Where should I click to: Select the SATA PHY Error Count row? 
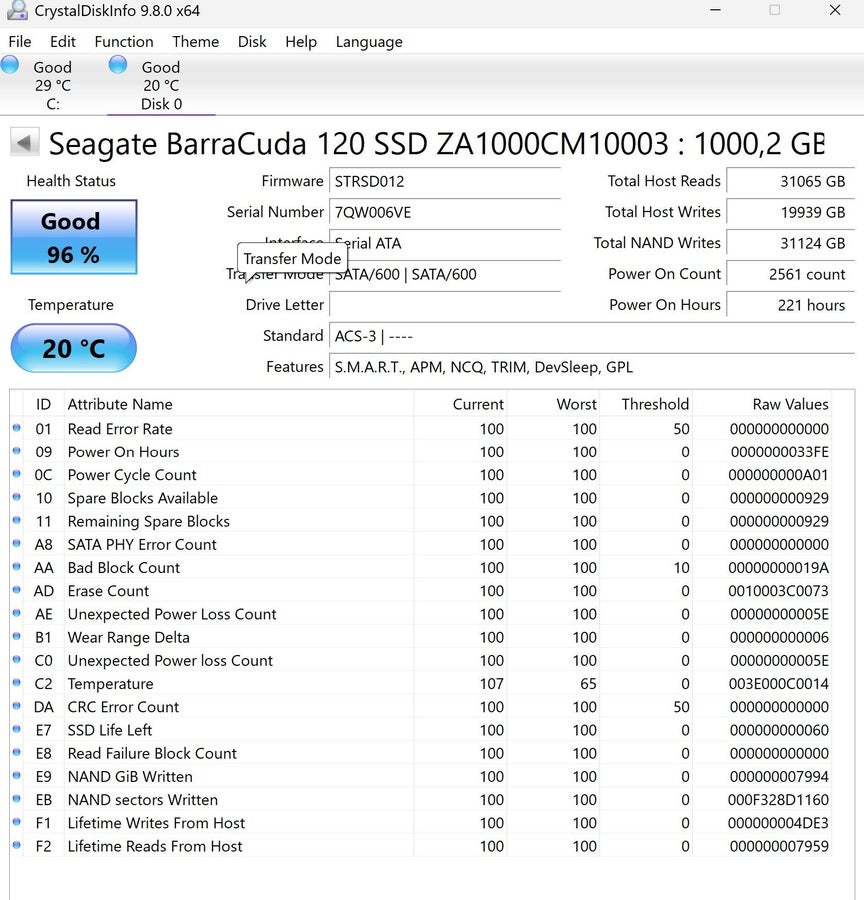coord(421,545)
